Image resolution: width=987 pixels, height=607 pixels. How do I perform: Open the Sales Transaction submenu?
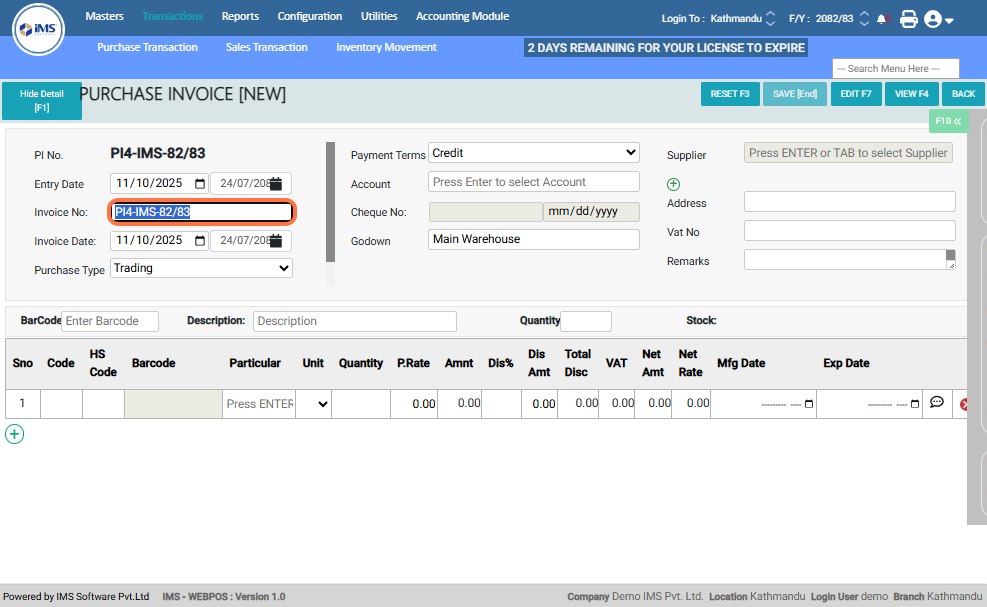[x=267, y=47]
